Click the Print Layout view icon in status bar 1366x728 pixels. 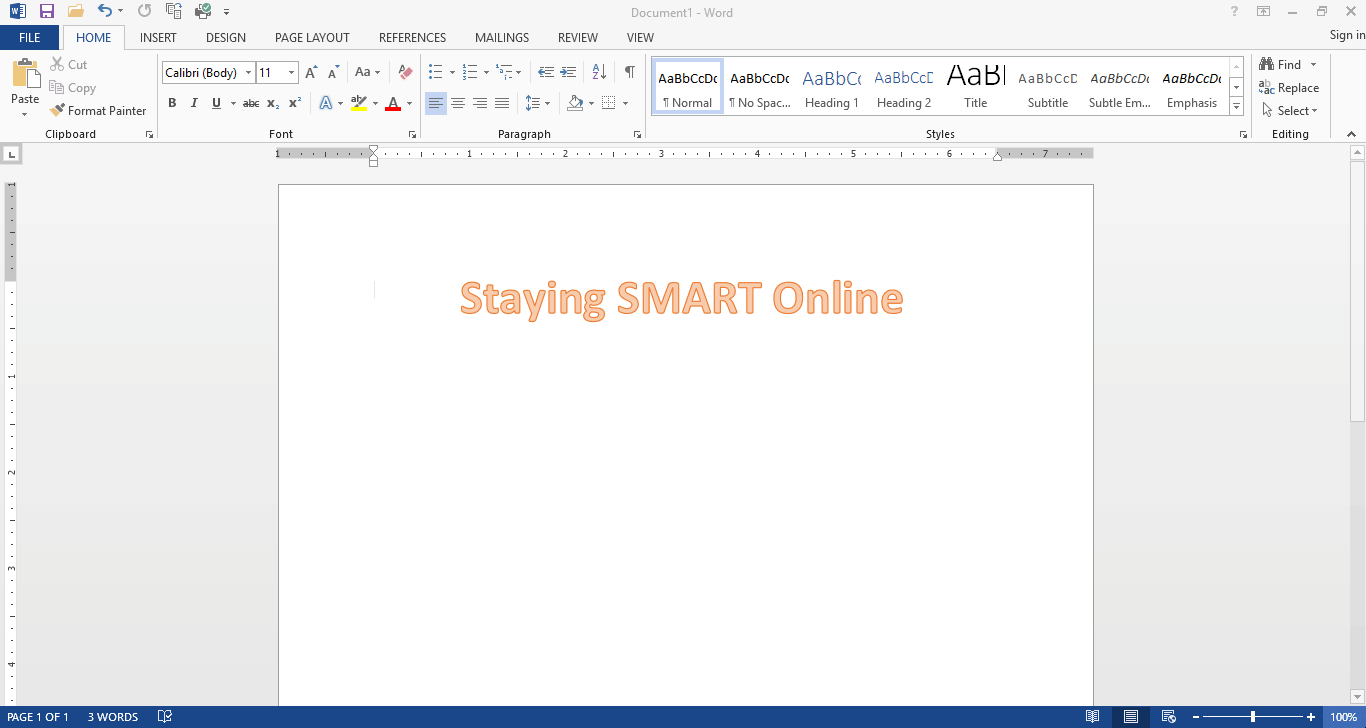(1131, 717)
